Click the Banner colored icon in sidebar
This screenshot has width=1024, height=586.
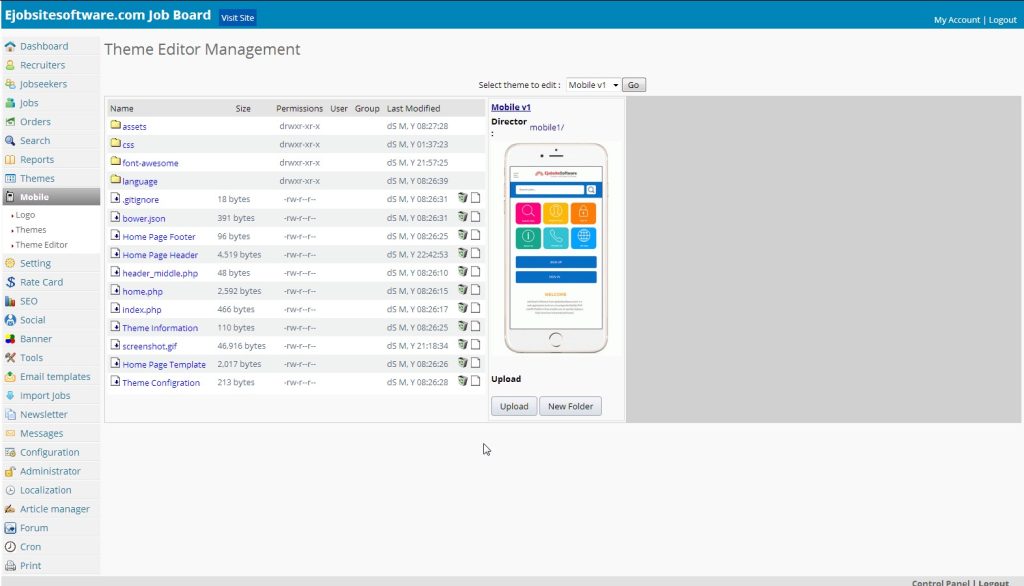tap(10, 339)
